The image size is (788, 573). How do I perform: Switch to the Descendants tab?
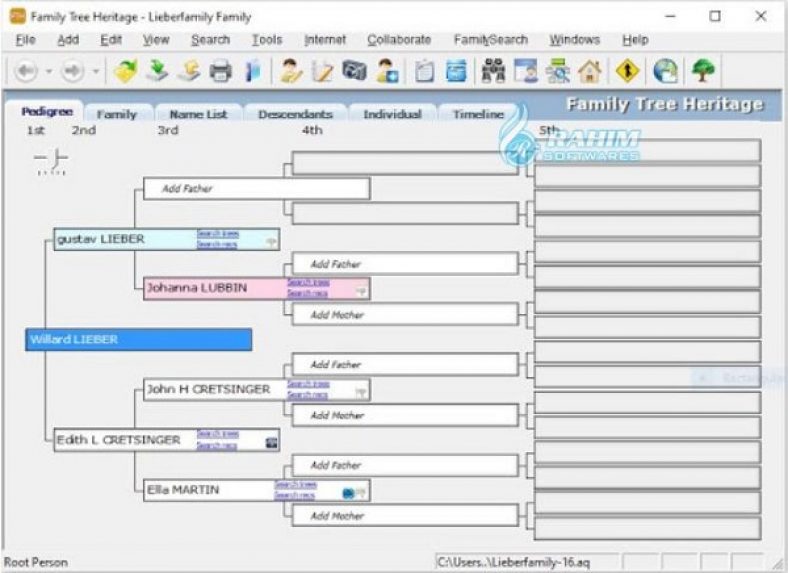click(x=296, y=115)
